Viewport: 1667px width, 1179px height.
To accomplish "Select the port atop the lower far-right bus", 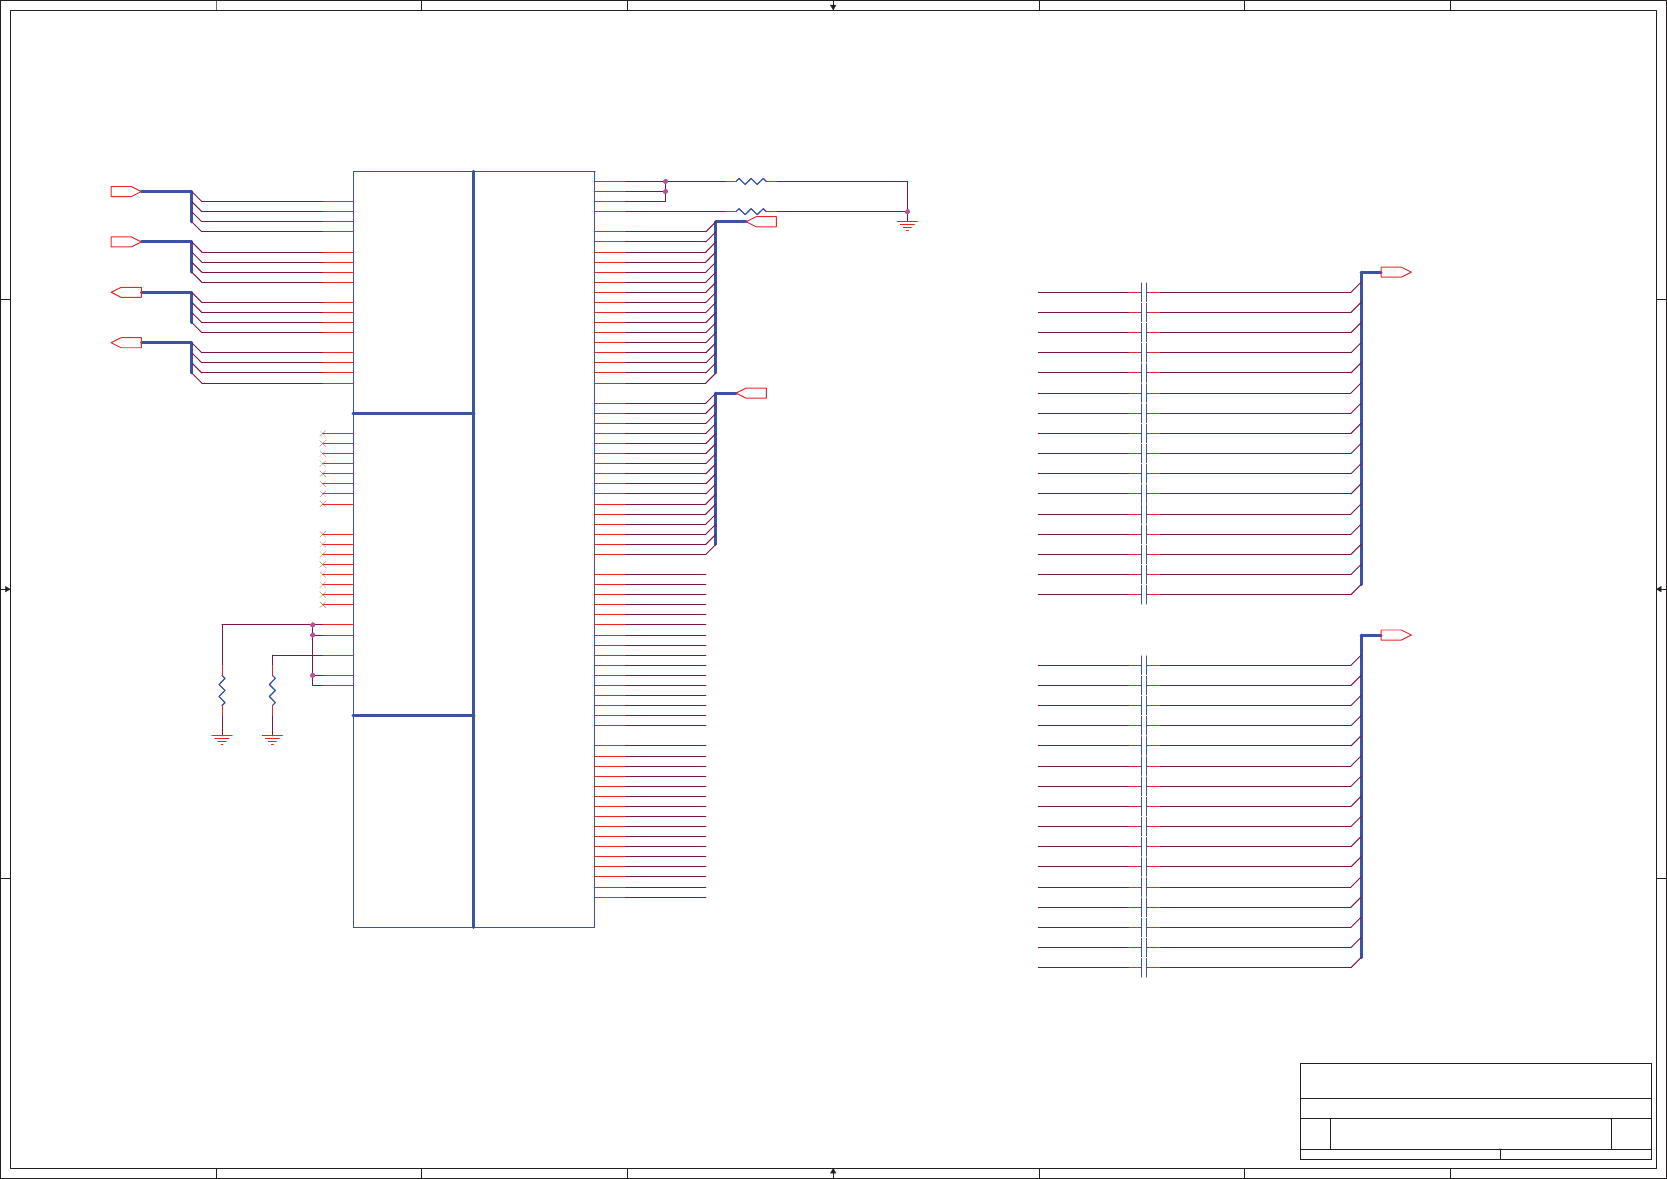I will pyautogui.click(x=1396, y=635).
